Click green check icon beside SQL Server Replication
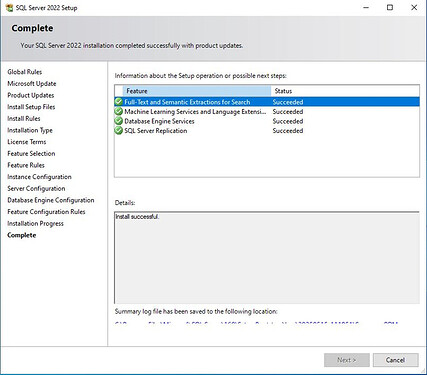The image size is (427, 375). click(x=119, y=131)
